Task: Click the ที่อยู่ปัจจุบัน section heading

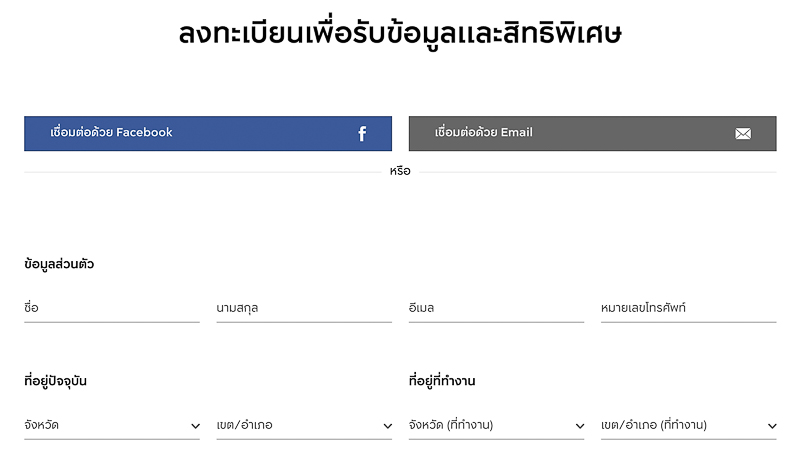Action: (55, 381)
